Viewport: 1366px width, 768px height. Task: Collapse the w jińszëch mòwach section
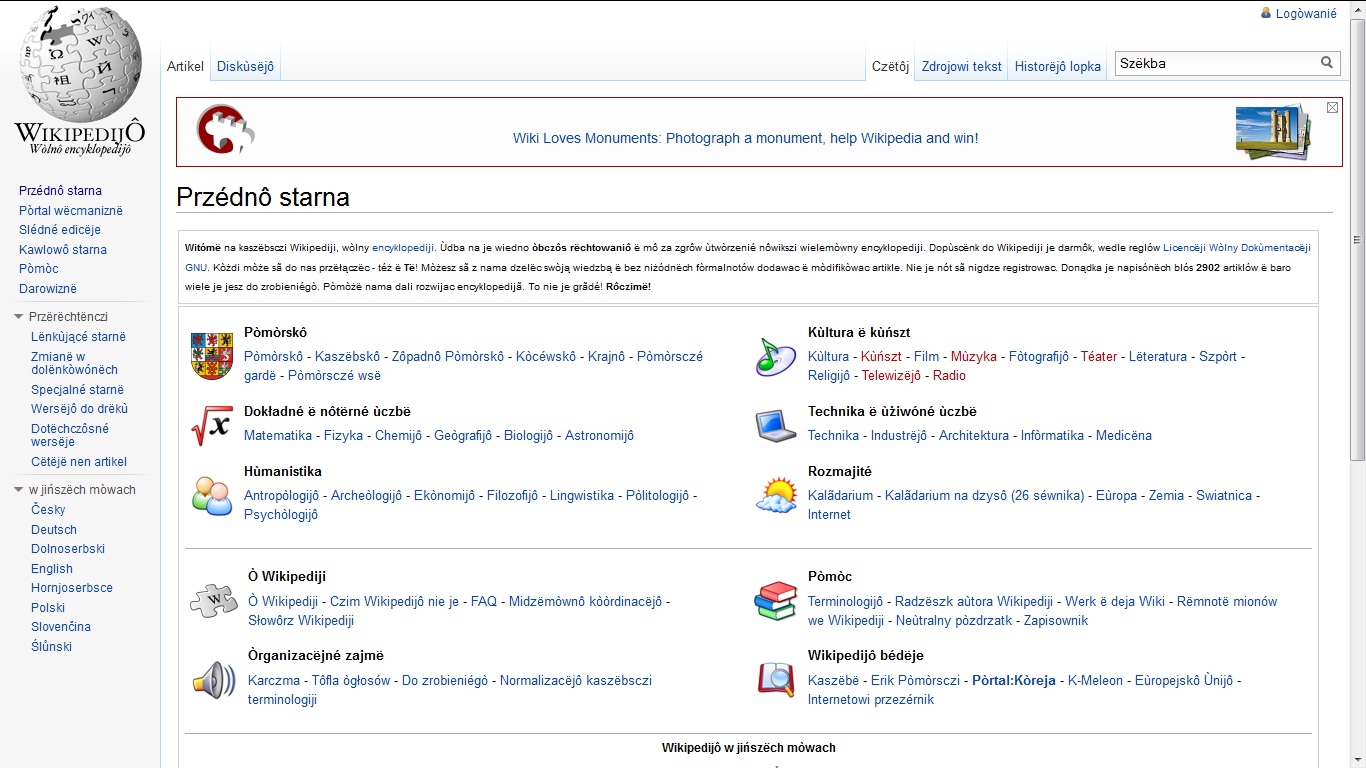18,490
